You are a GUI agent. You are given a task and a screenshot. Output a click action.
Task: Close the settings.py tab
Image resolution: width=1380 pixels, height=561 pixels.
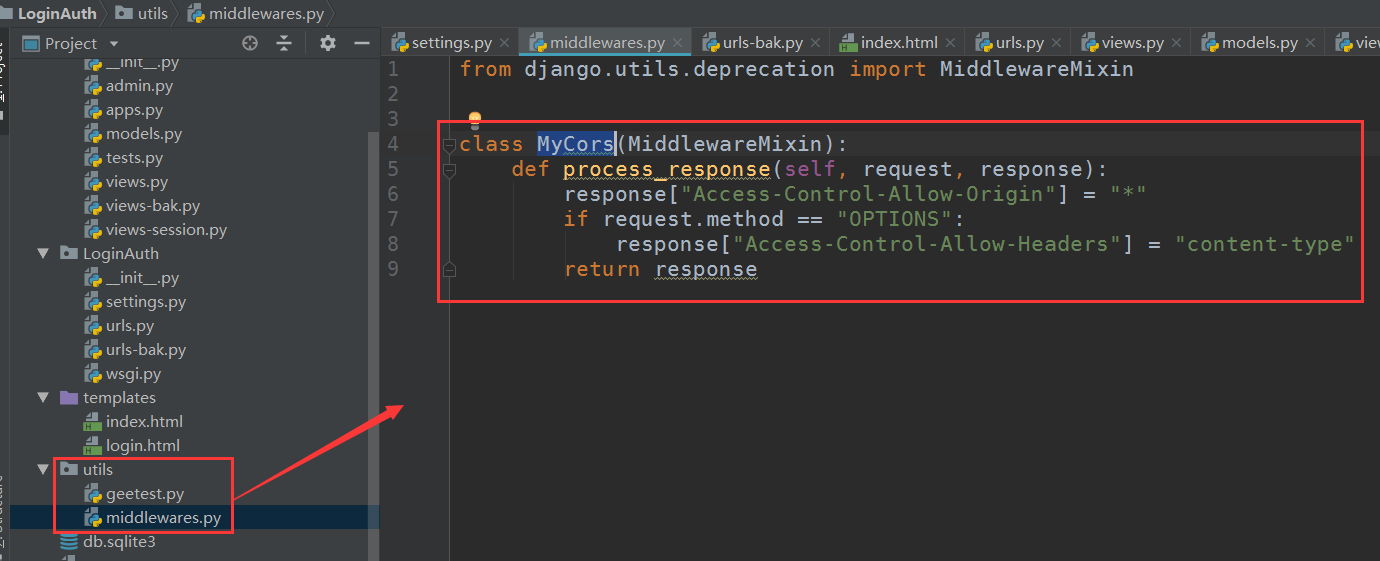tap(504, 43)
